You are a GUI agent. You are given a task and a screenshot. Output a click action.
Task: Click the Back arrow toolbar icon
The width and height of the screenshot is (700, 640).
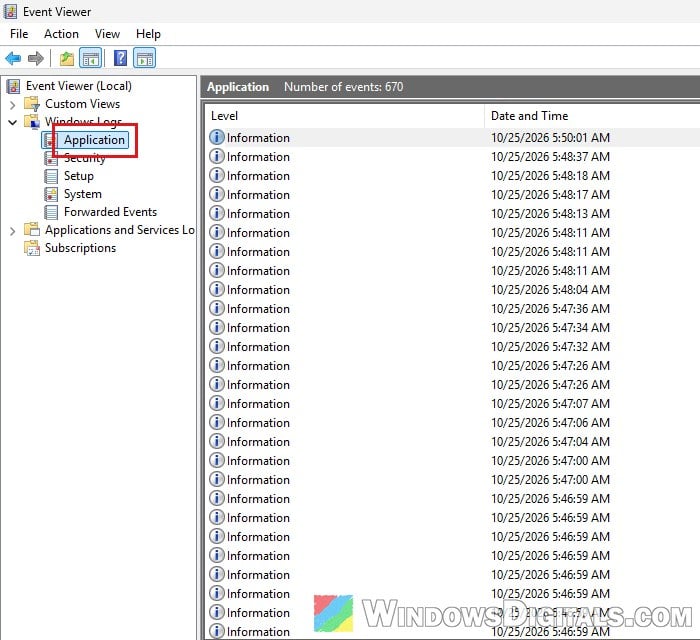[13, 58]
